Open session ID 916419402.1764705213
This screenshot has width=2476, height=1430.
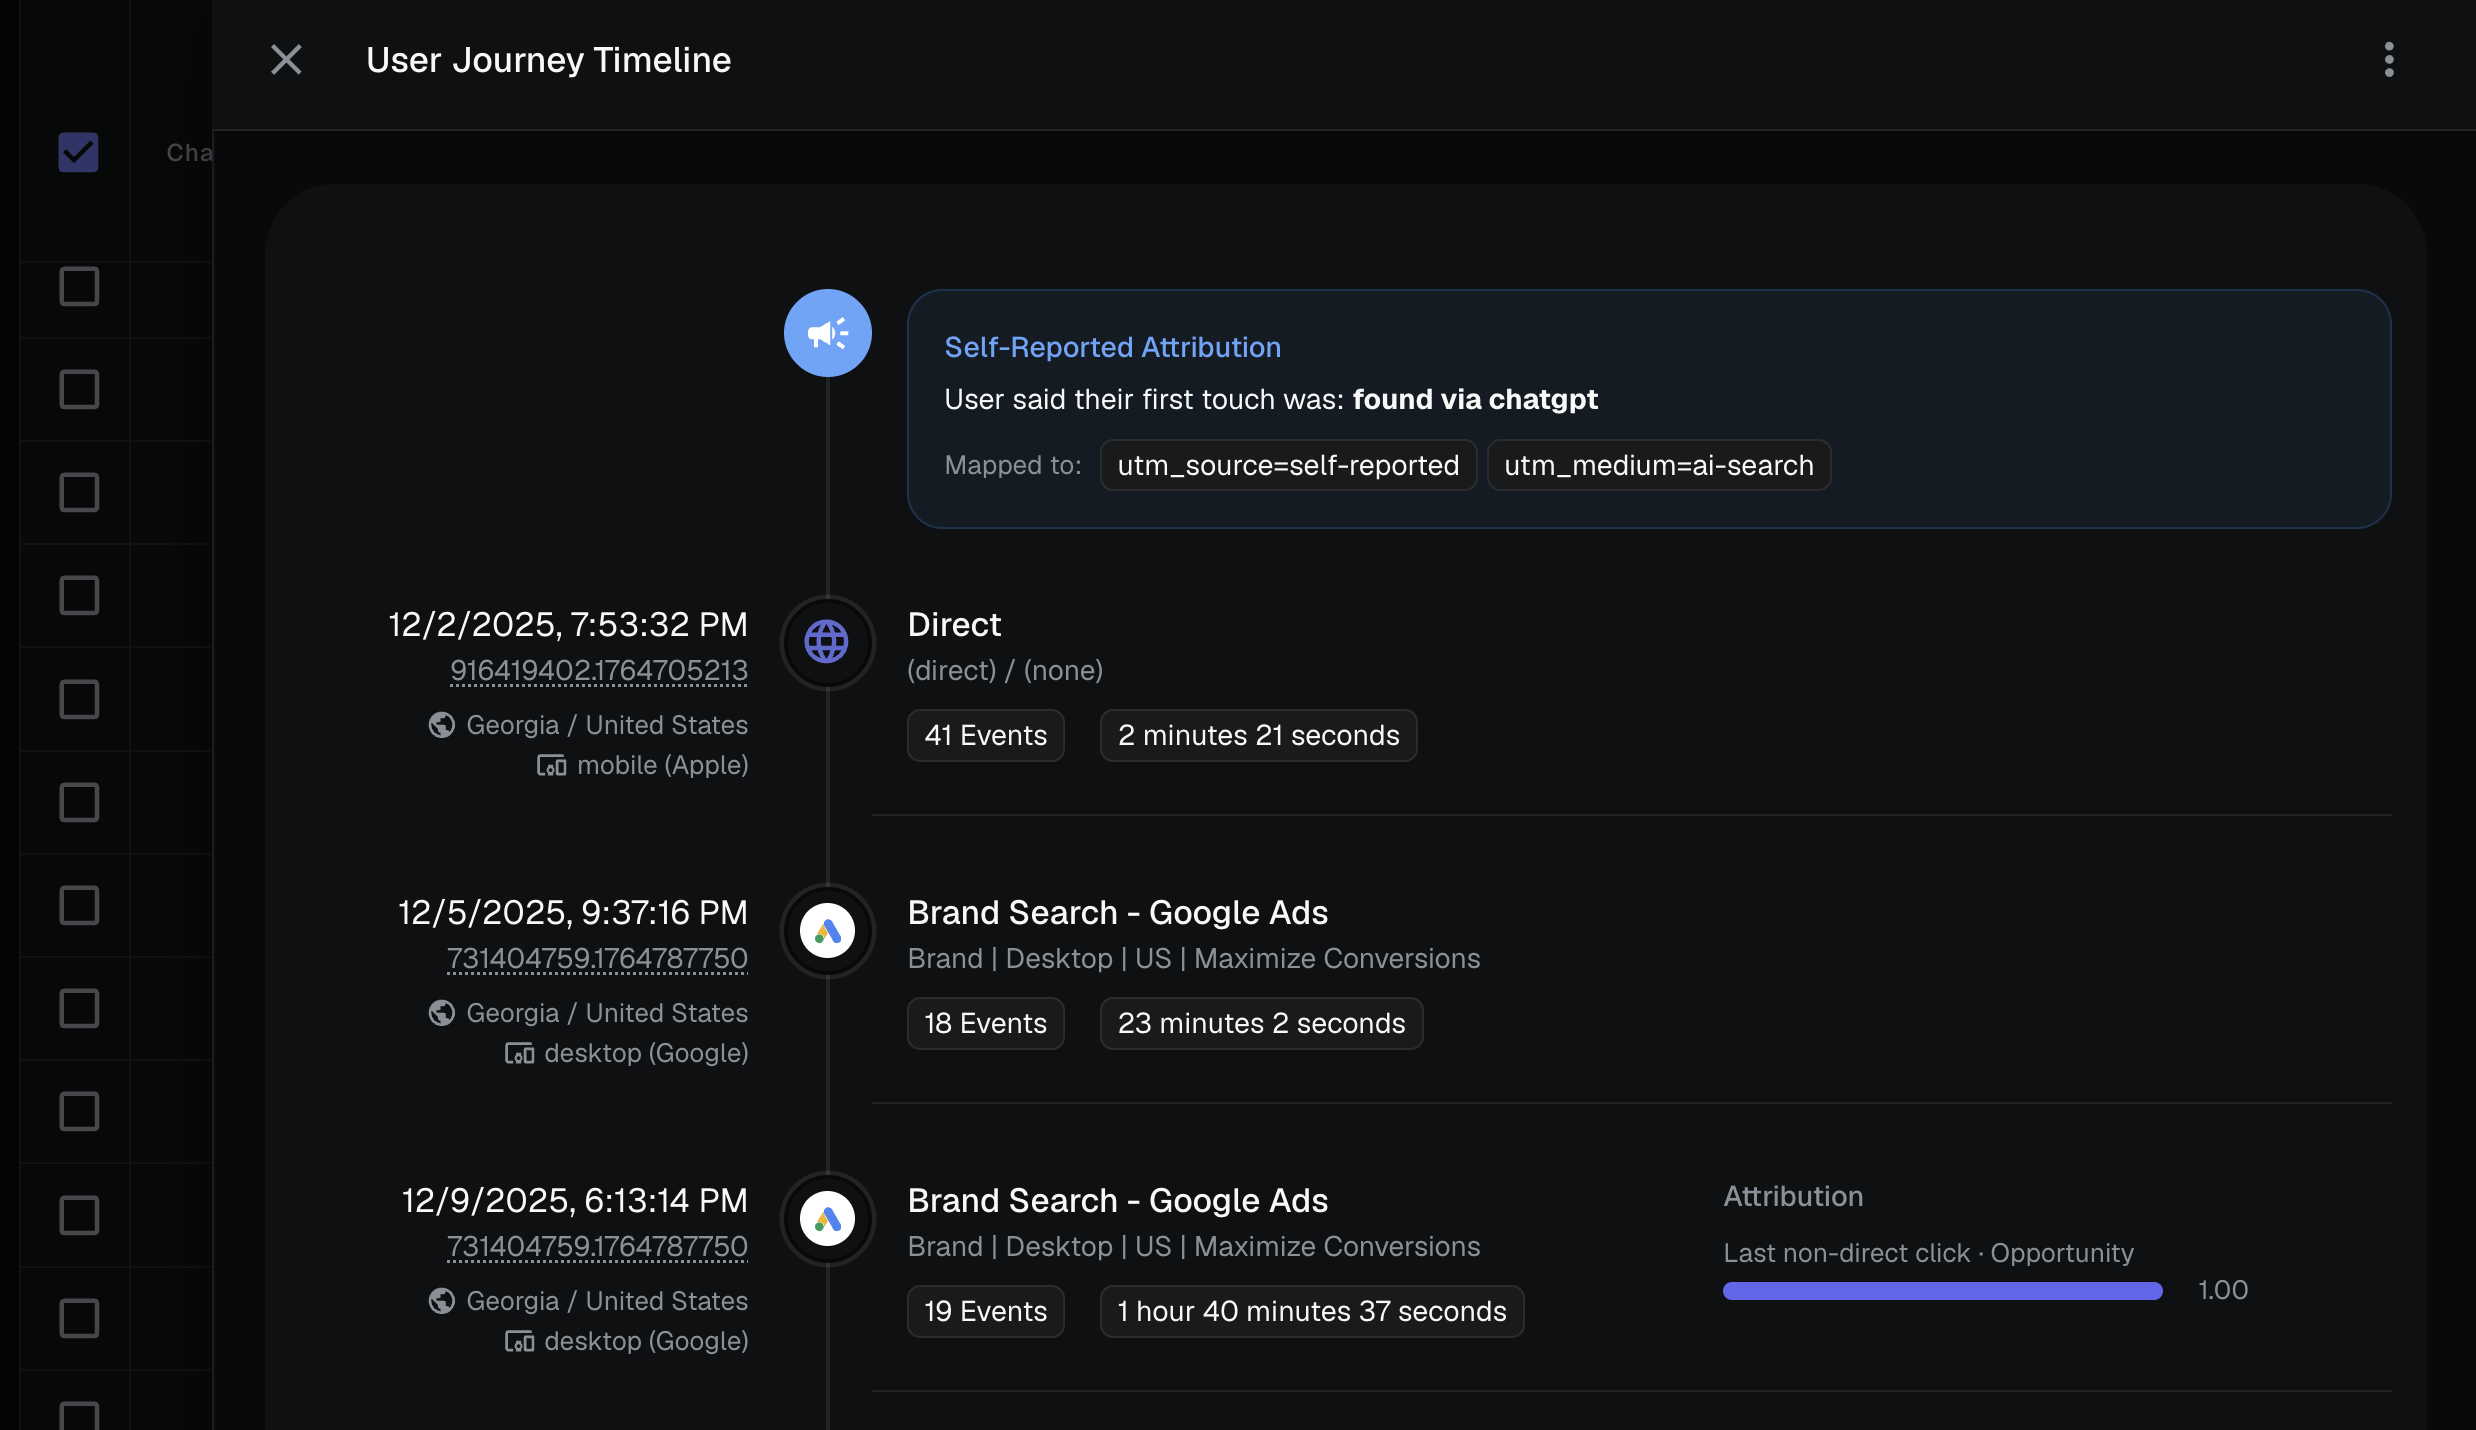[x=599, y=670]
